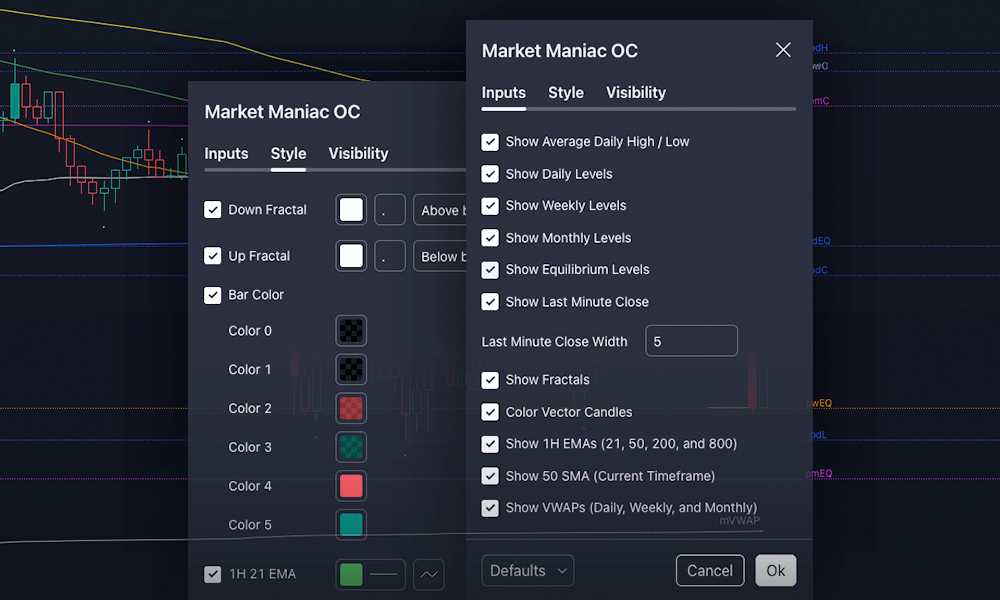Open the Defaults dropdown
Image resolution: width=1000 pixels, height=600 pixels.
527,570
